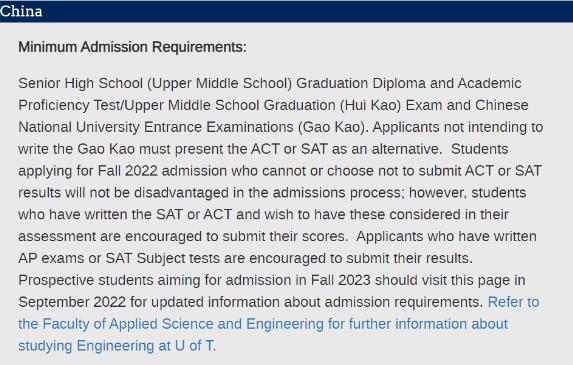Click the dark blue header bar area
The height and width of the screenshot is (365, 573).
[286, 11]
